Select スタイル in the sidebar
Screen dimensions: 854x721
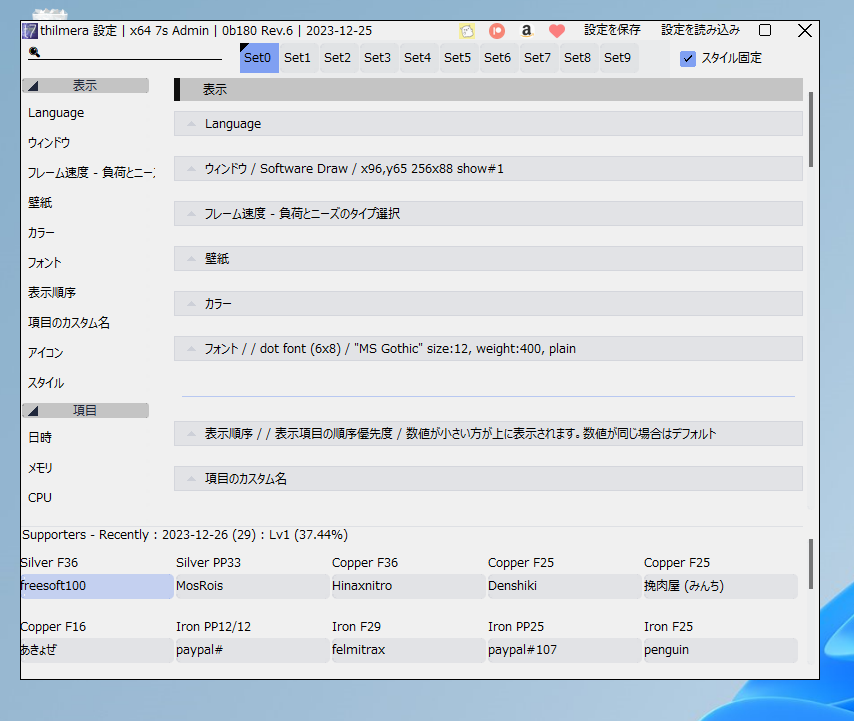tap(46, 382)
